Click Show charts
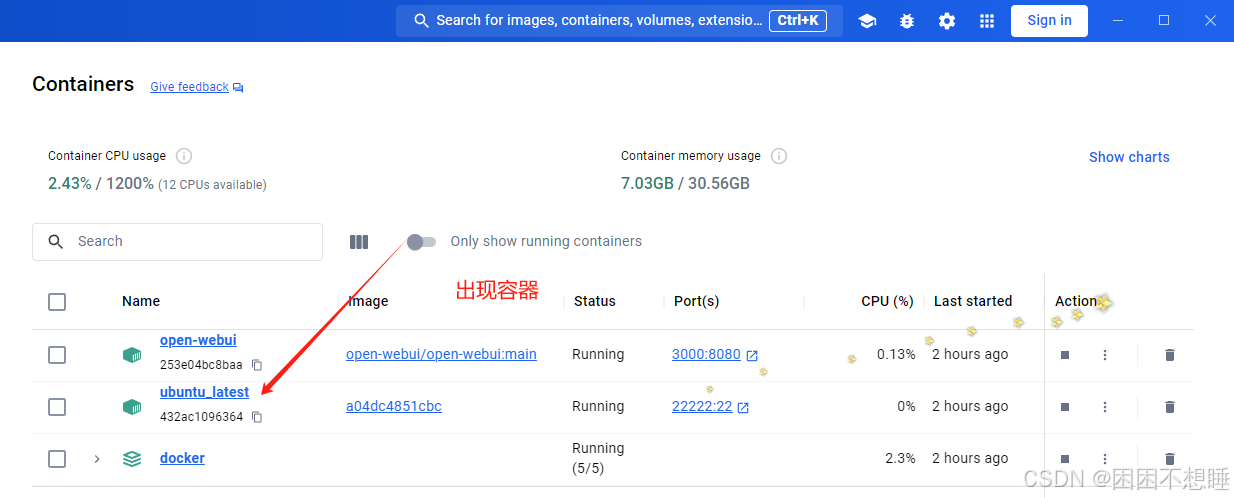The image size is (1234, 498). click(x=1129, y=157)
